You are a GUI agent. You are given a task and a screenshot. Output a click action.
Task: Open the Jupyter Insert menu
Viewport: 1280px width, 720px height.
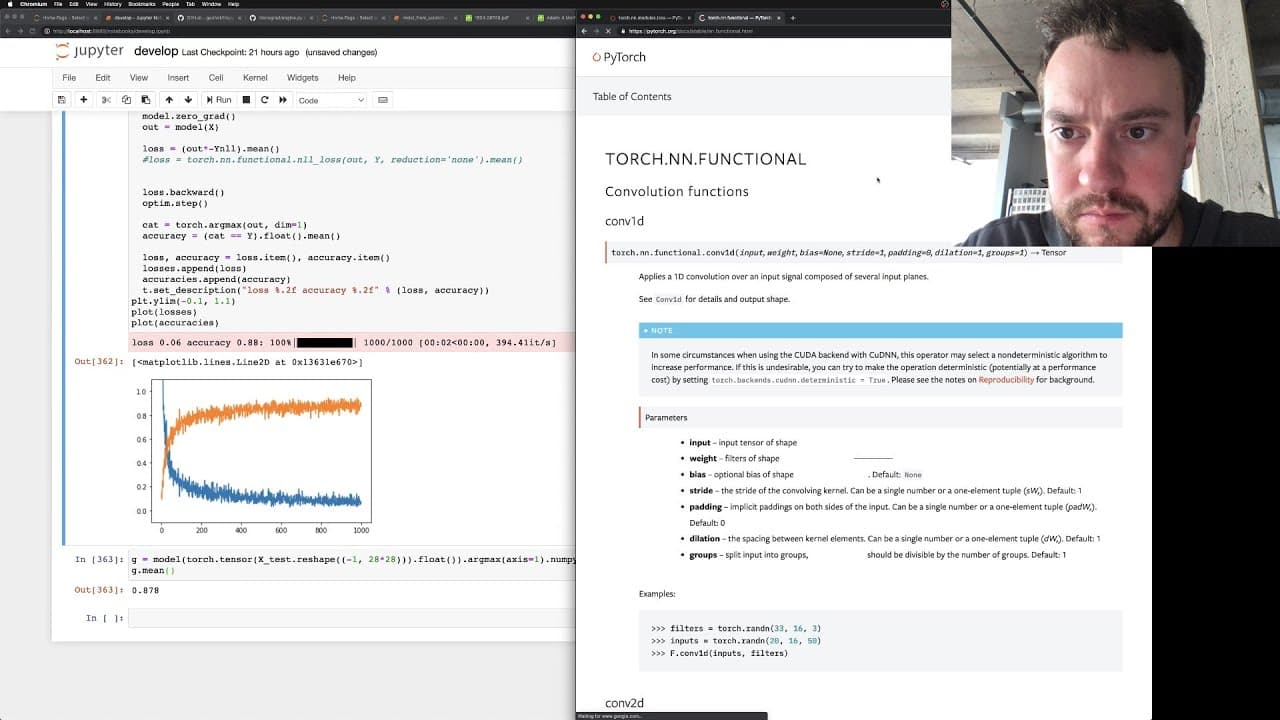(178, 78)
